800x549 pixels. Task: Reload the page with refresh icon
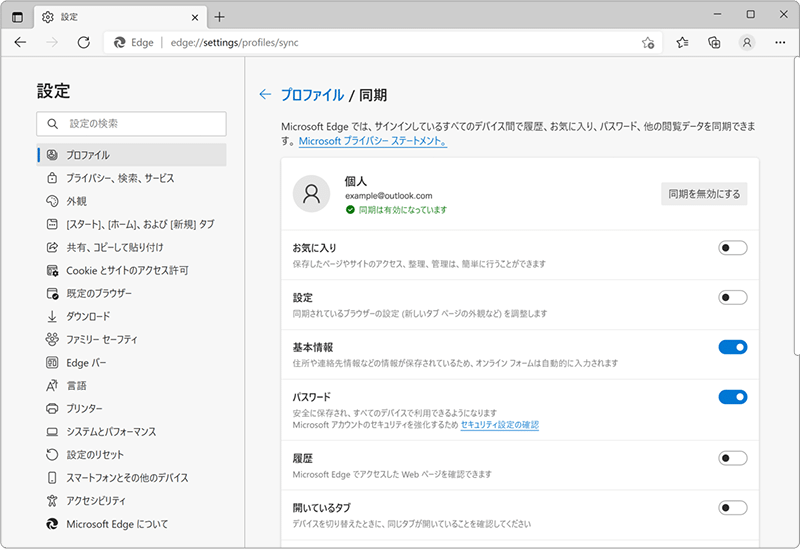(x=84, y=42)
